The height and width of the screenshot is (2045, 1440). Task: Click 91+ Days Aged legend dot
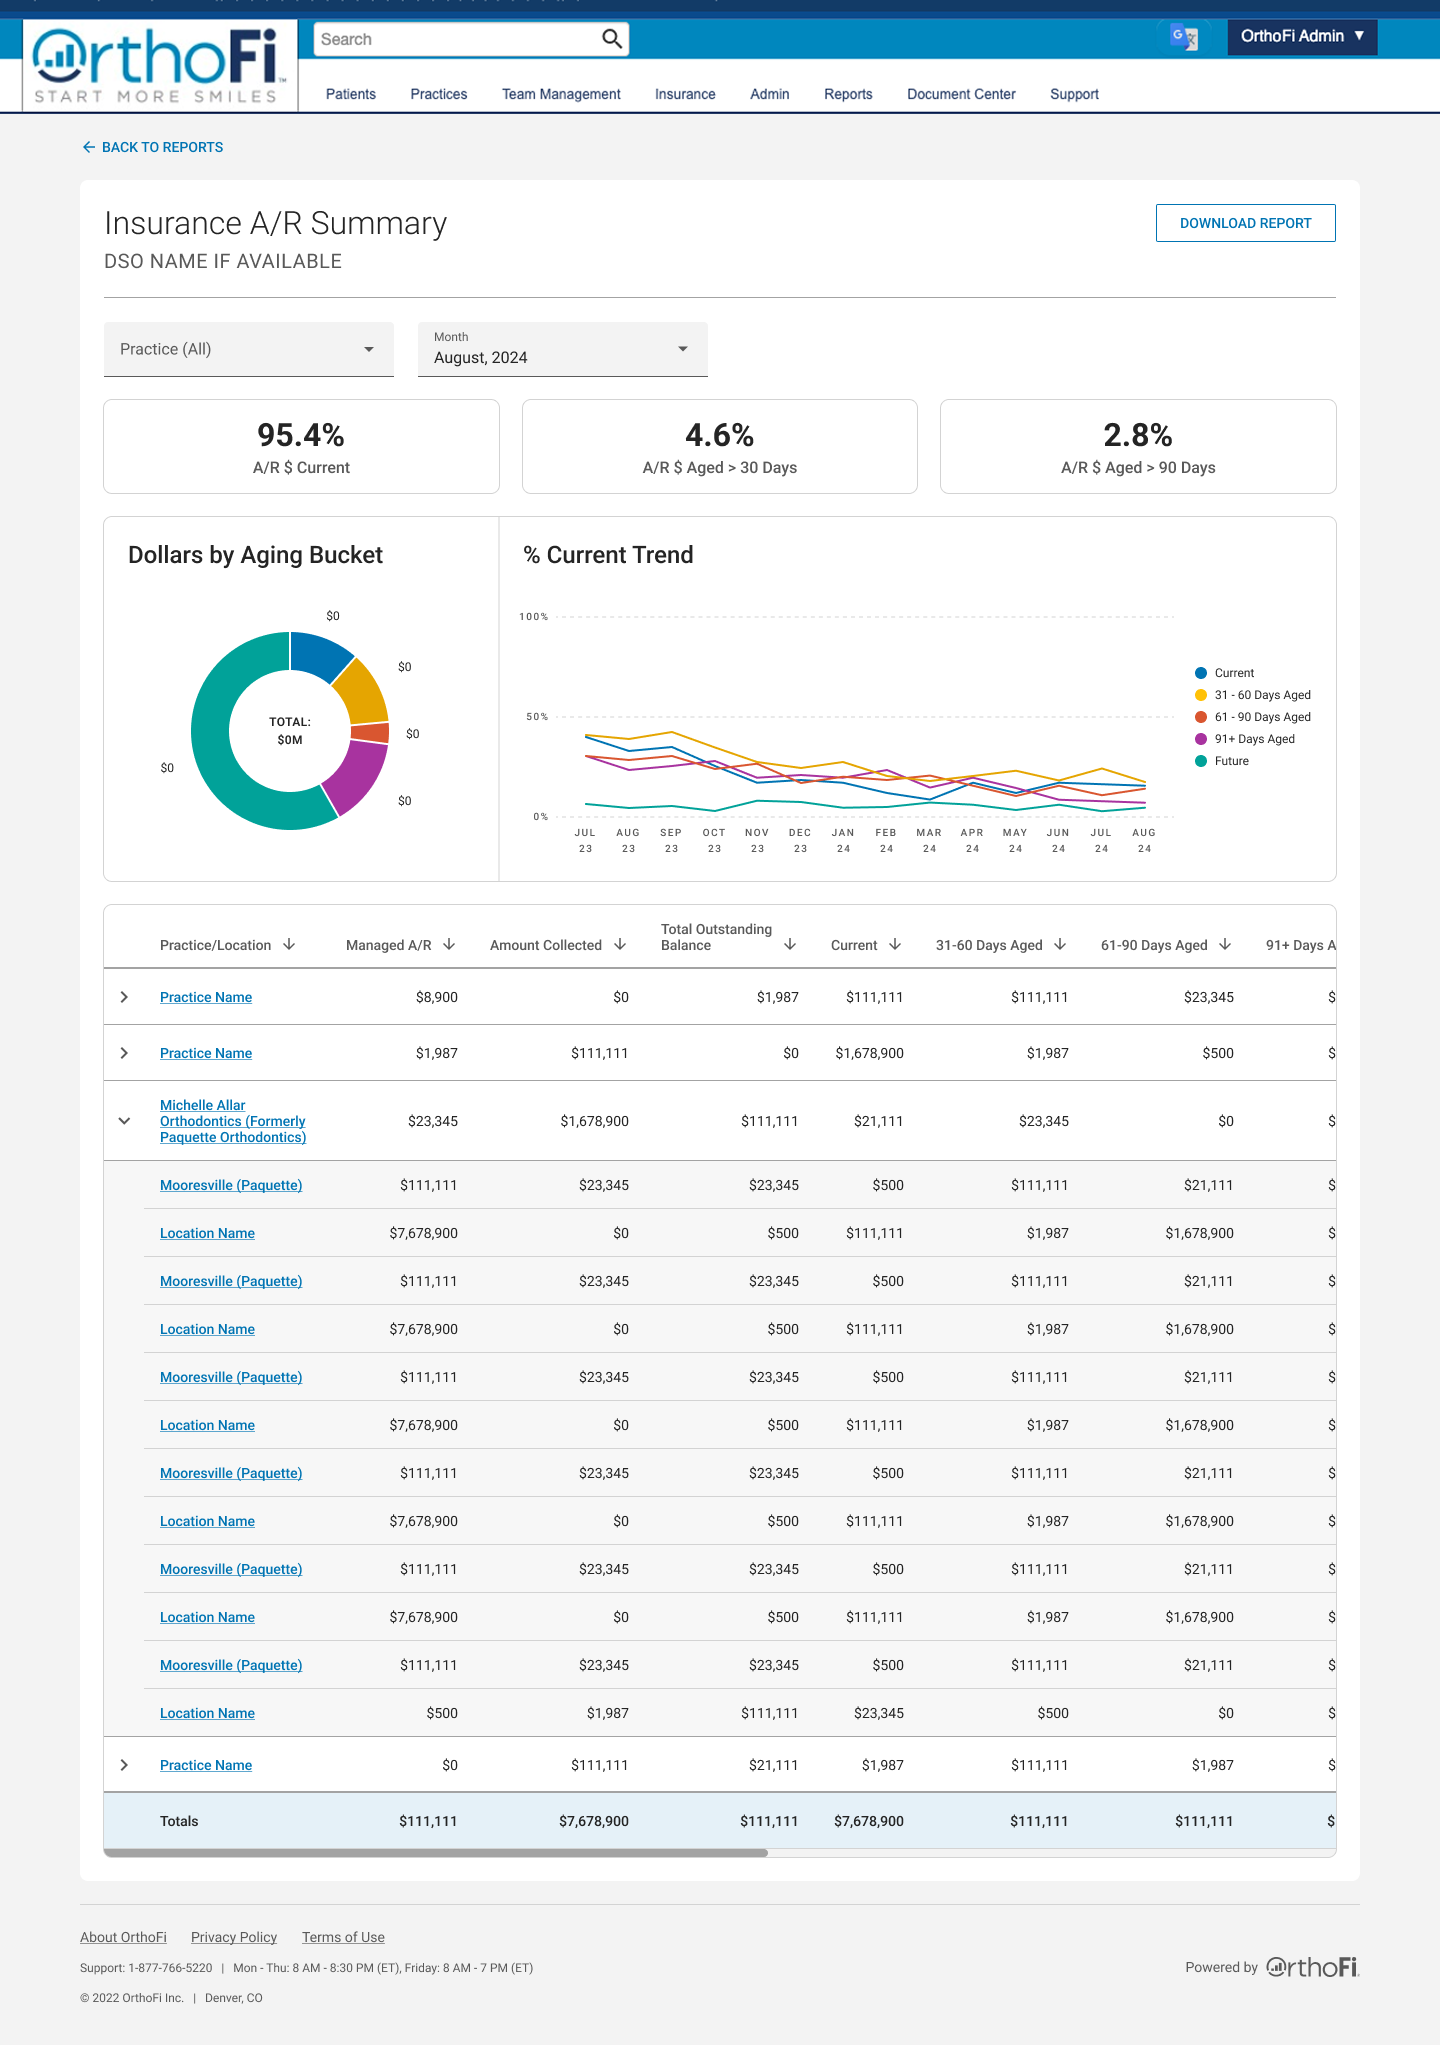click(1201, 739)
